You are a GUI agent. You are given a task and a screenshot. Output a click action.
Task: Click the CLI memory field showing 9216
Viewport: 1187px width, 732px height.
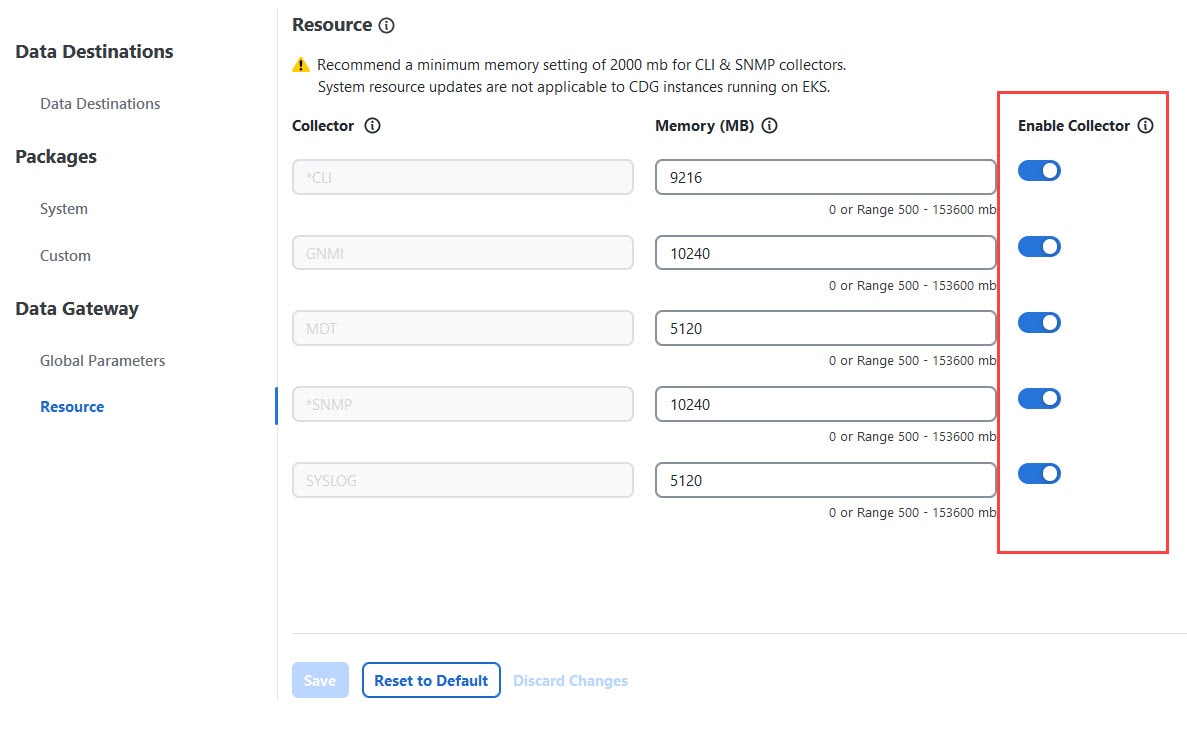(x=825, y=178)
